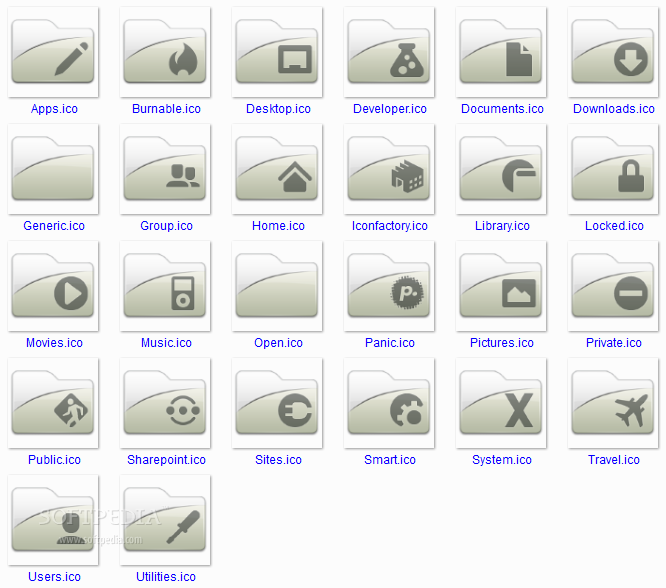Open the Desktop folder icon thumbnail

(x=277, y=52)
